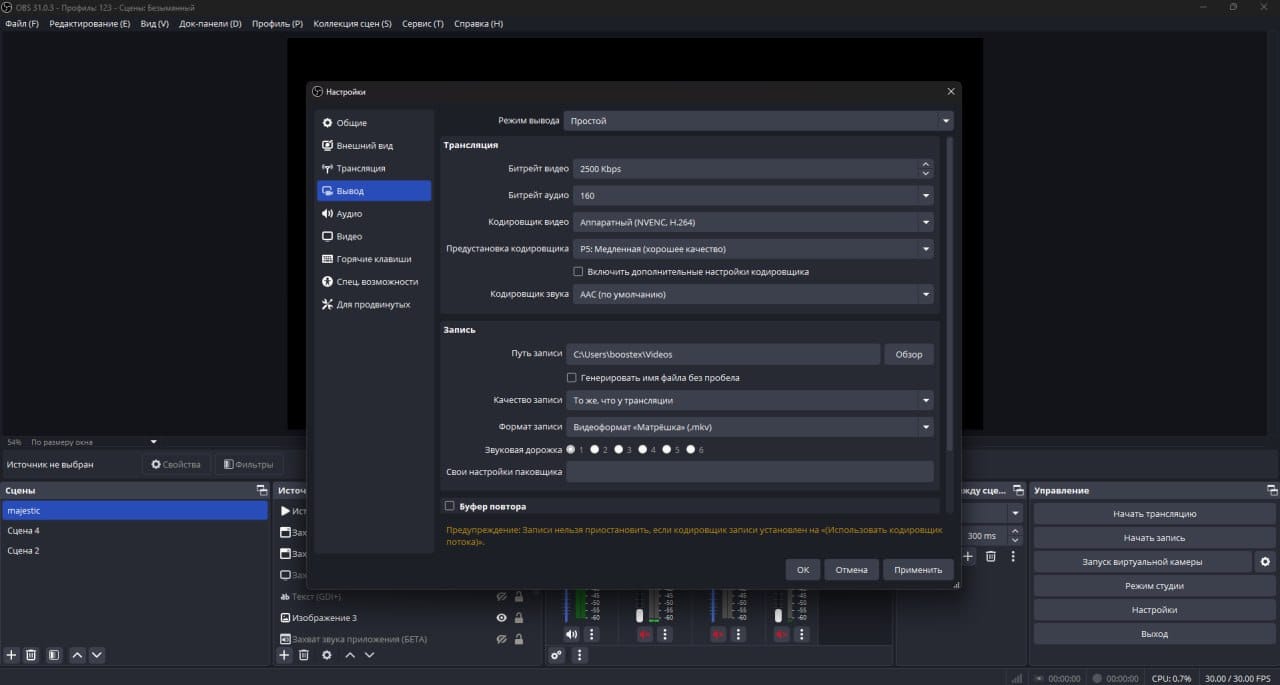The image size is (1280, 685).
Task: Add a scene transition with the plus icon
Action: click(x=968, y=556)
